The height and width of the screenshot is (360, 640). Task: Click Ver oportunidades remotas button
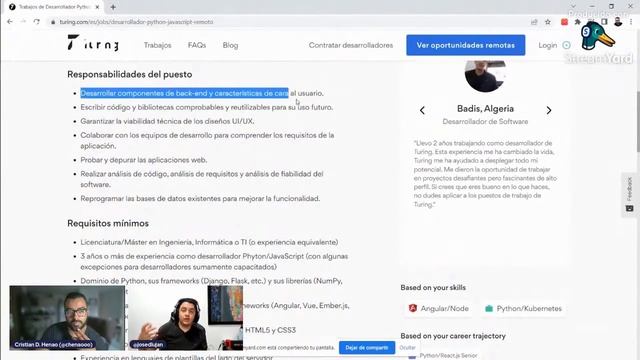pyautogui.click(x=466, y=45)
